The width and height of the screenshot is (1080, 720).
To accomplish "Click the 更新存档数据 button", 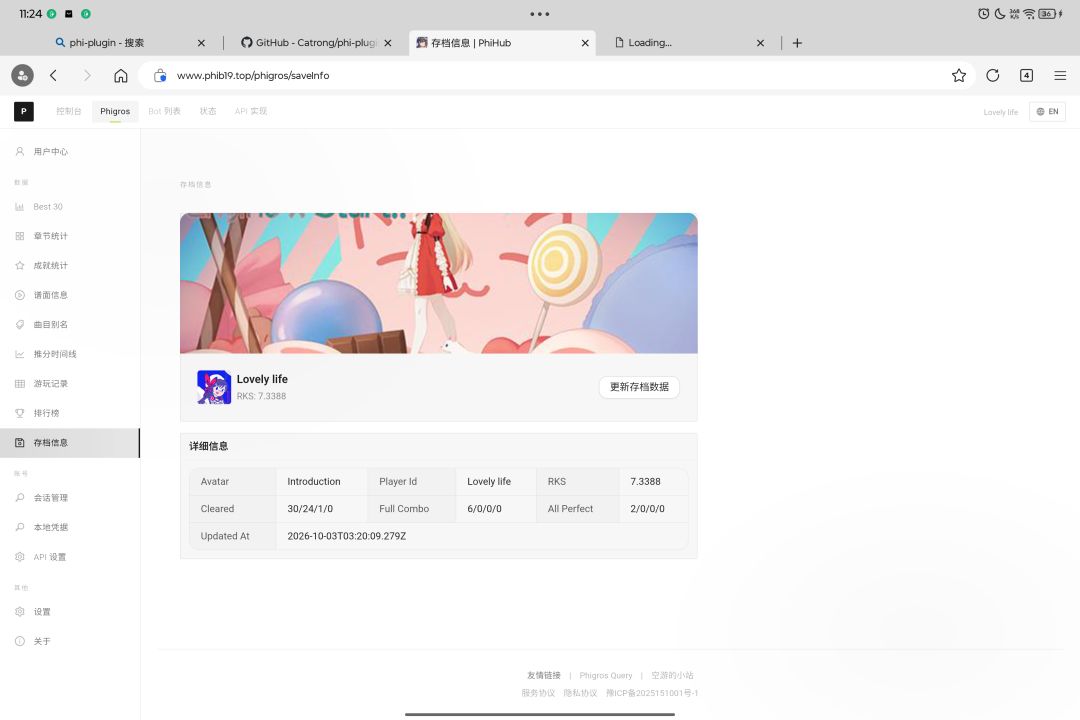I will (639, 387).
